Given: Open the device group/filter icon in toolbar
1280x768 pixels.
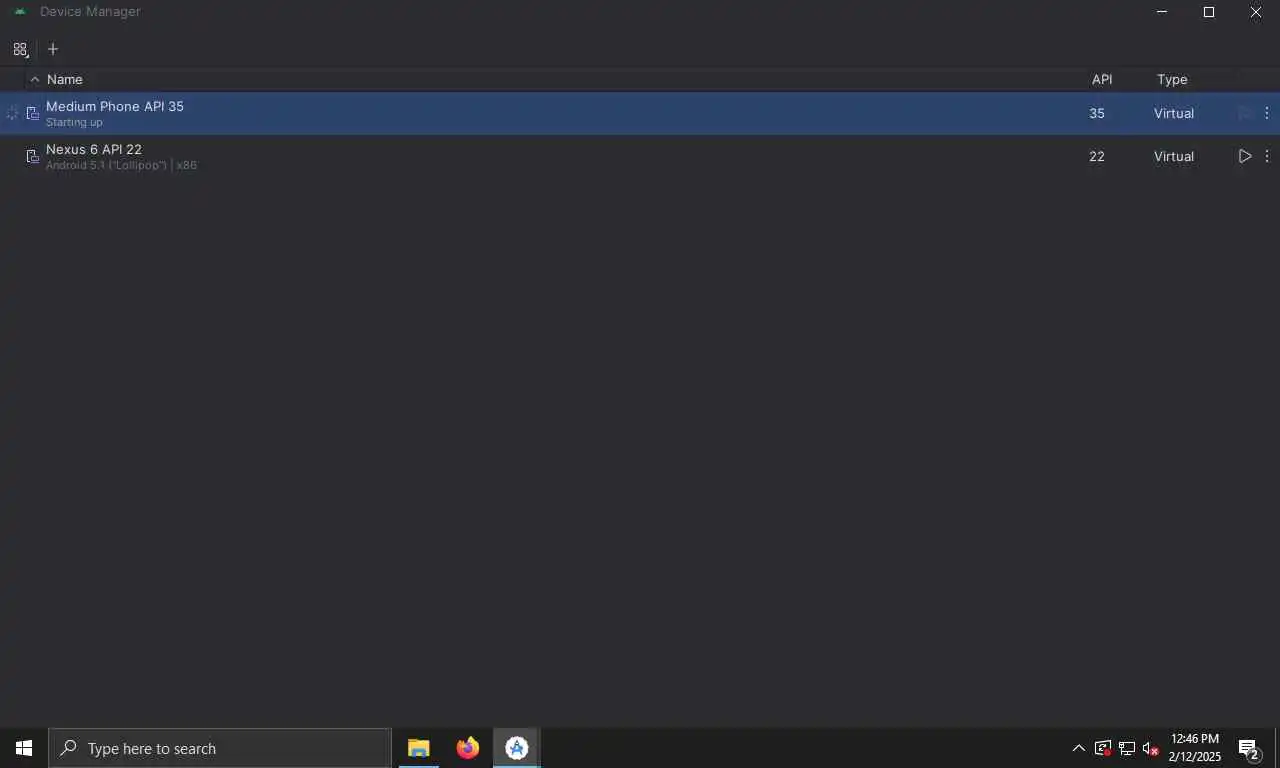Looking at the screenshot, I should click(x=20, y=49).
